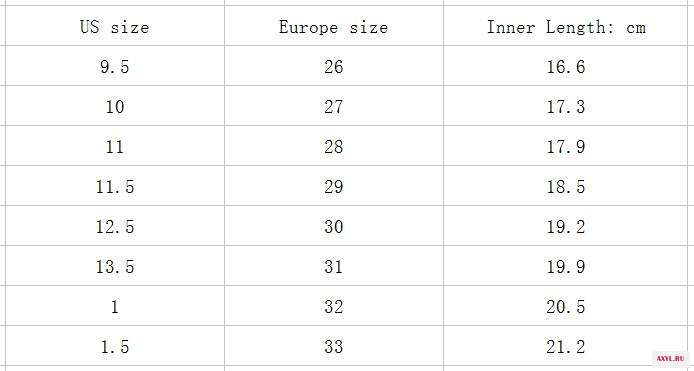The image size is (694, 371).
Task: Click the cell with US size 9.5
Action: (x=115, y=66)
